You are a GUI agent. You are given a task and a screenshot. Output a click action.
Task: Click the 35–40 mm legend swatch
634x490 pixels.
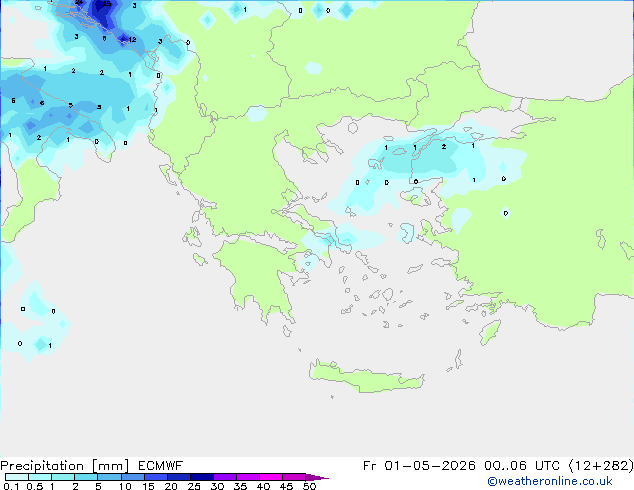(248, 477)
